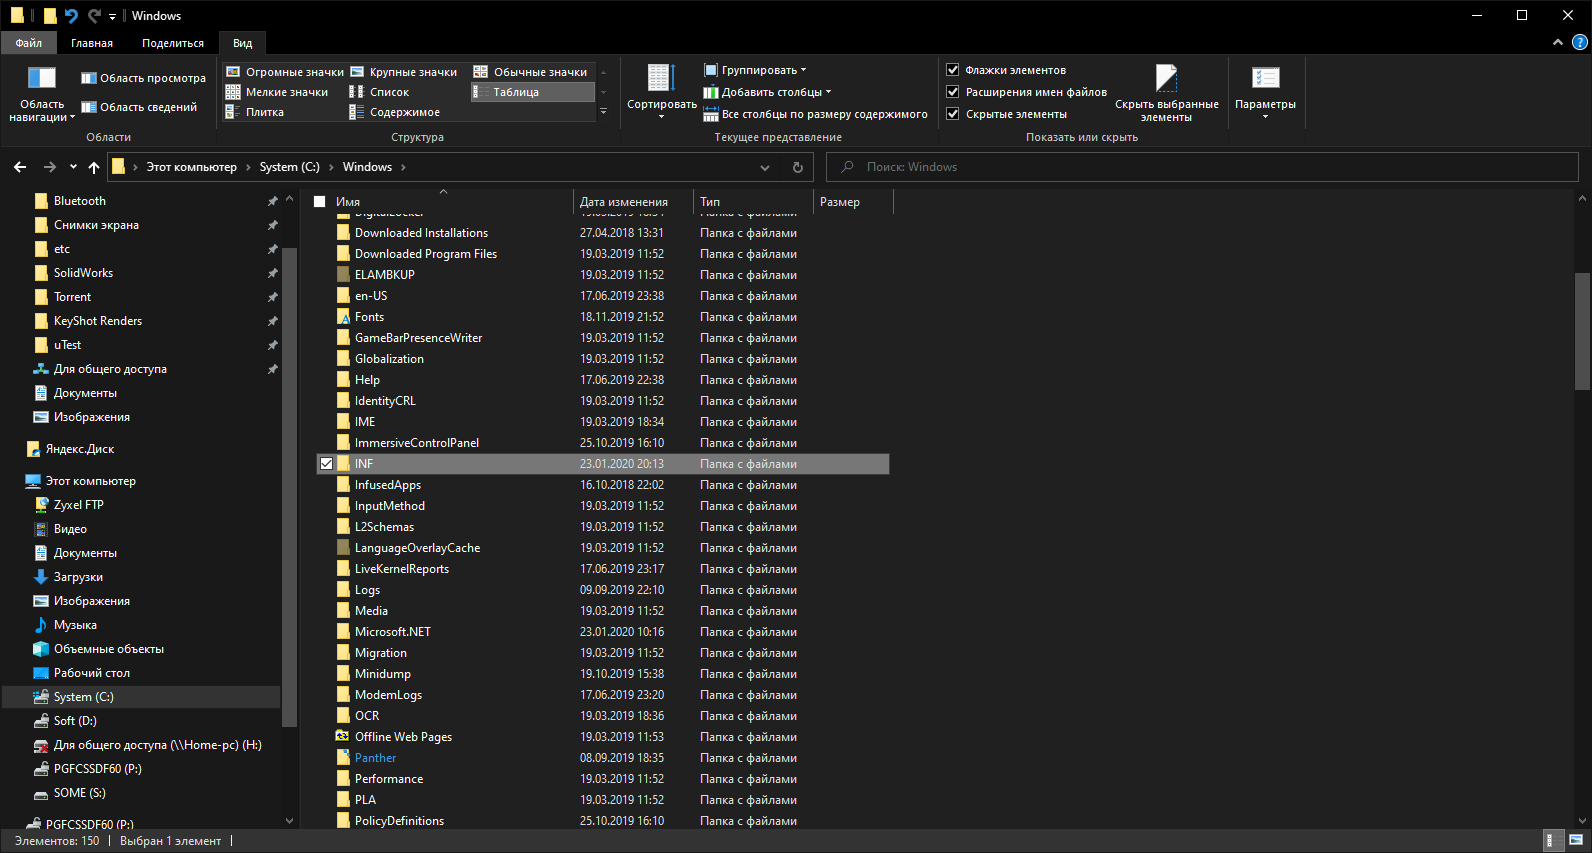Click System (C:) in address breadcrumb
The image size is (1592, 853).
coord(290,167)
